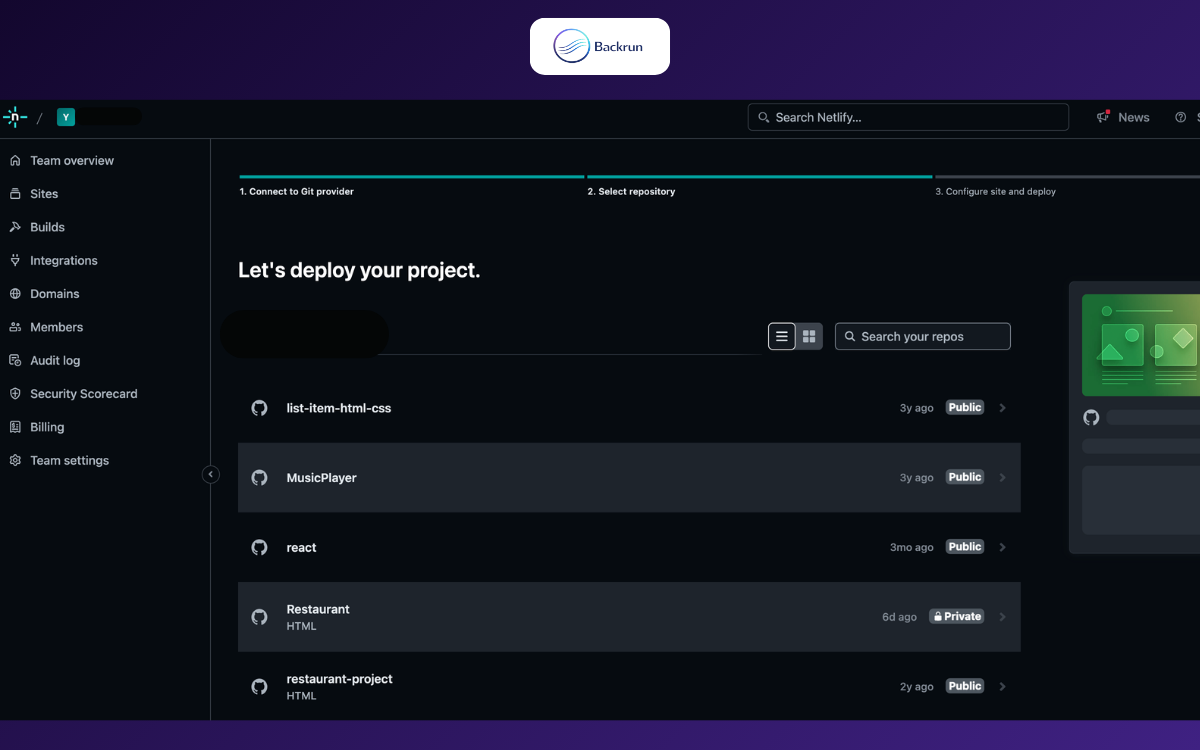Collapse the sidebar with the arrow handle
1200x750 pixels.
(x=210, y=474)
